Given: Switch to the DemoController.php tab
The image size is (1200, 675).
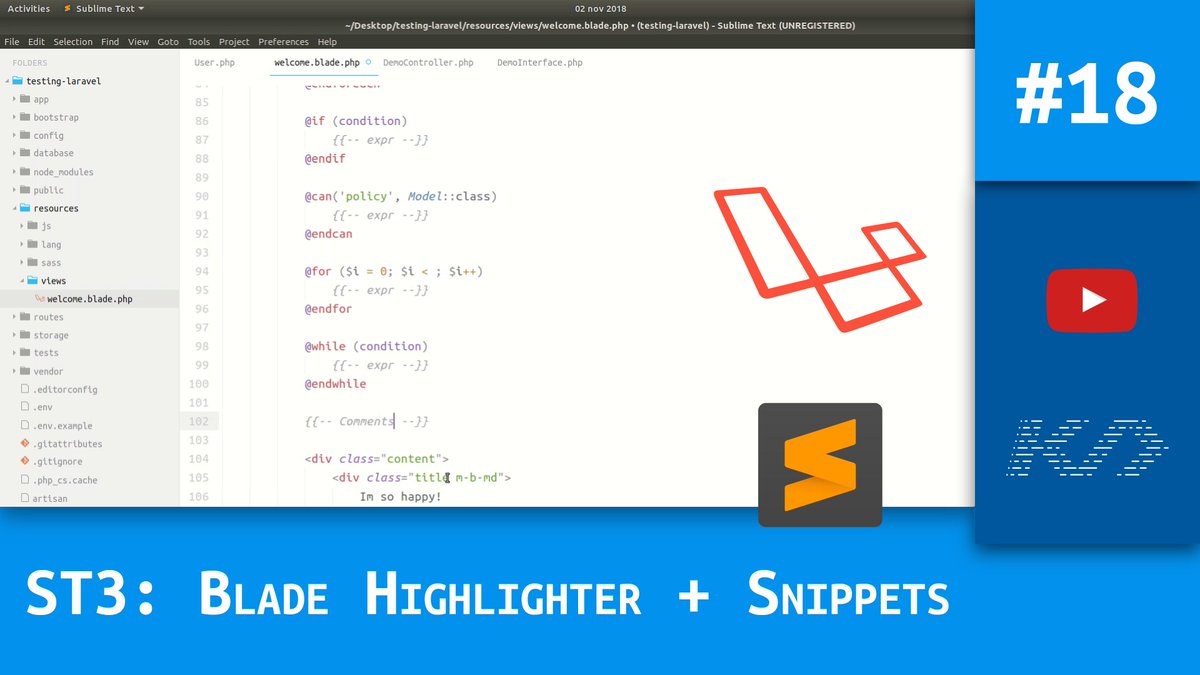Looking at the screenshot, I should tap(428, 63).
